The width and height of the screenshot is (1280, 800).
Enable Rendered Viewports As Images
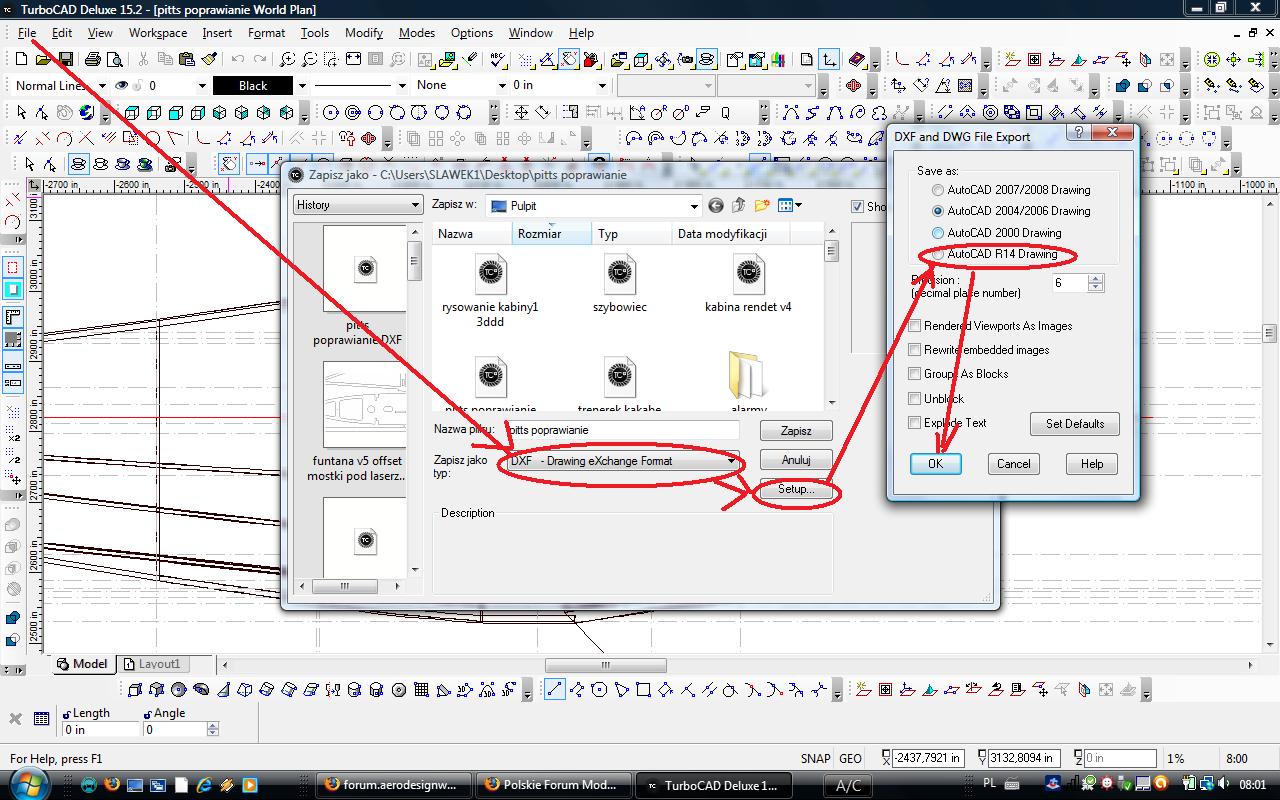coord(914,326)
